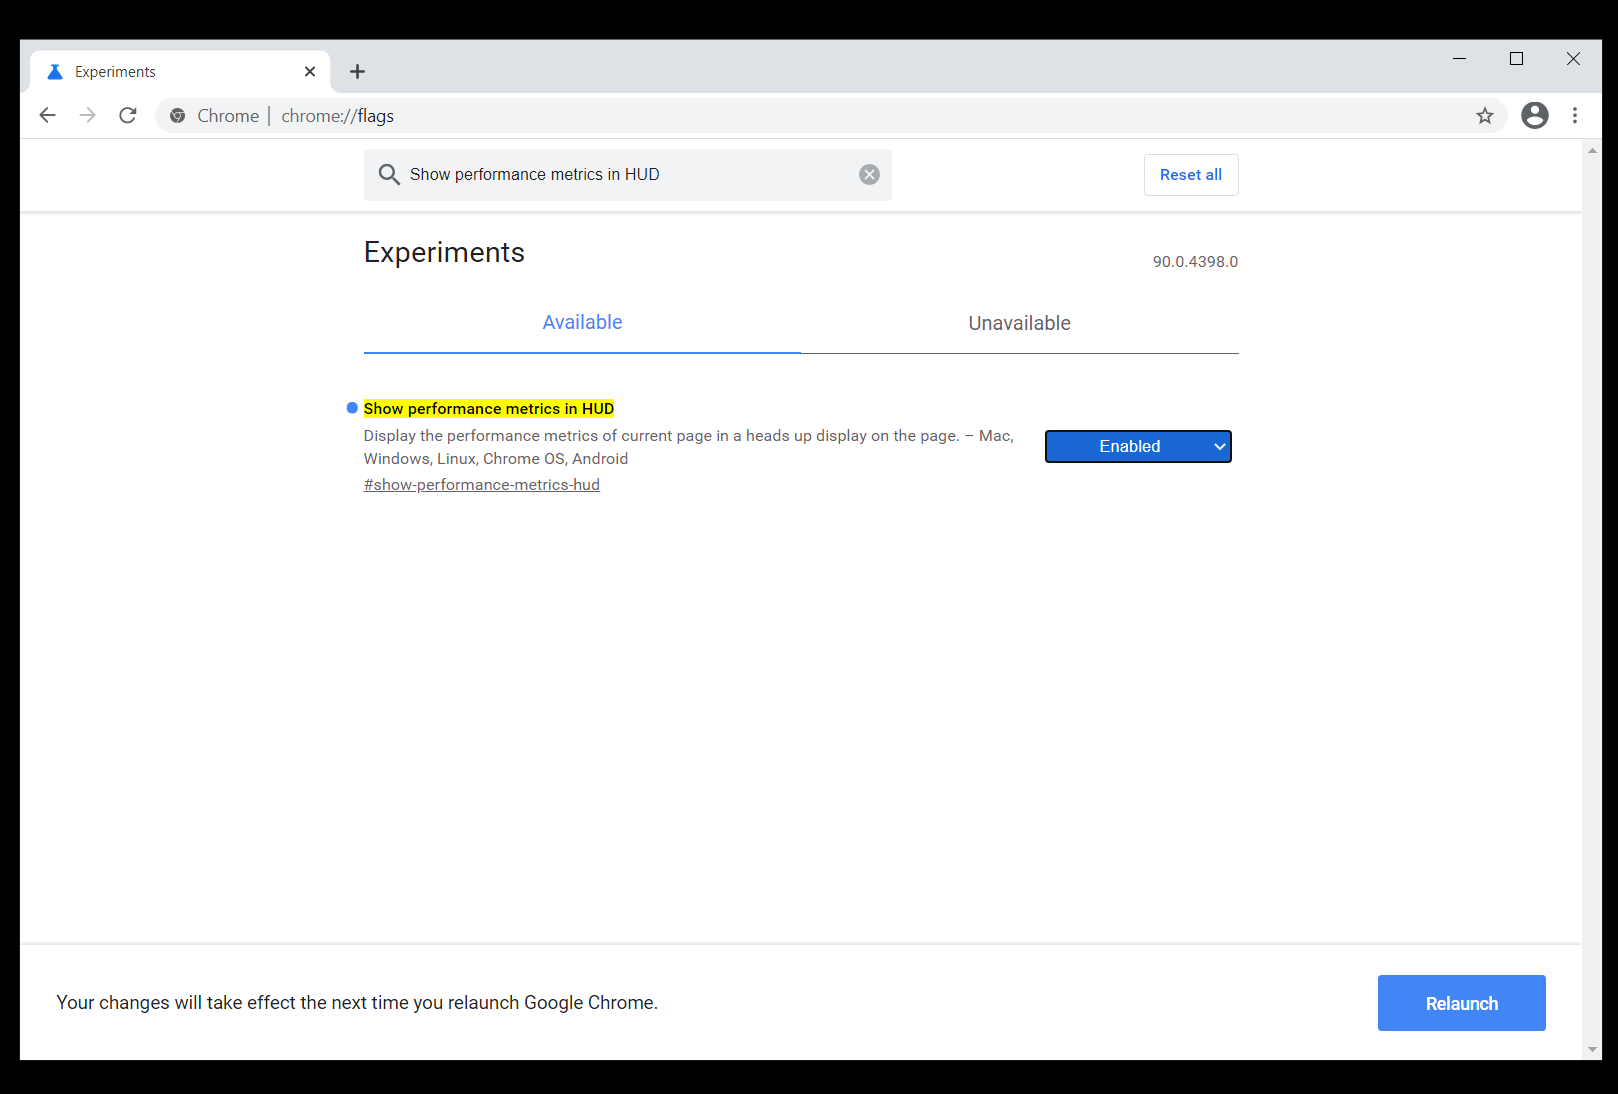Clear the search query with the X icon
This screenshot has width=1618, height=1094.
[868, 174]
